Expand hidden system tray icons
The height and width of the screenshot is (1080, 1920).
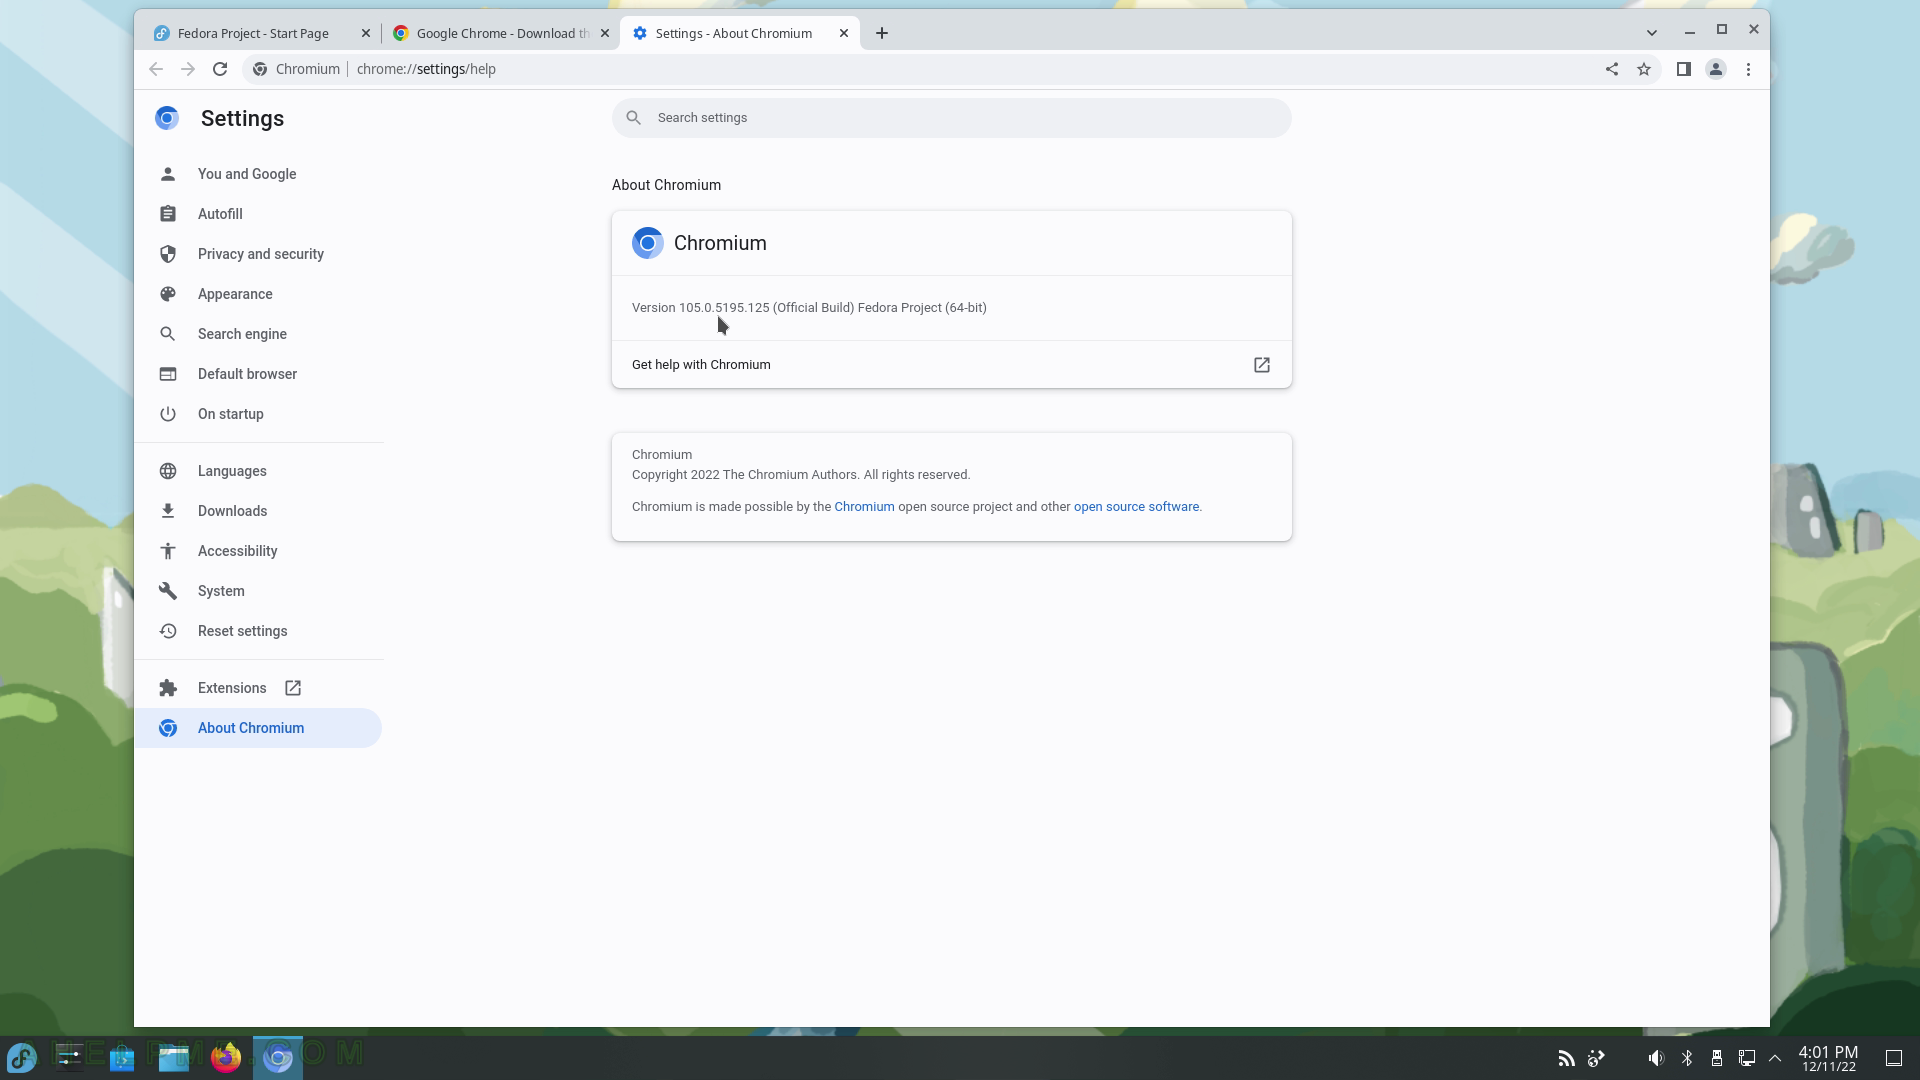pyautogui.click(x=1776, y=1058)
